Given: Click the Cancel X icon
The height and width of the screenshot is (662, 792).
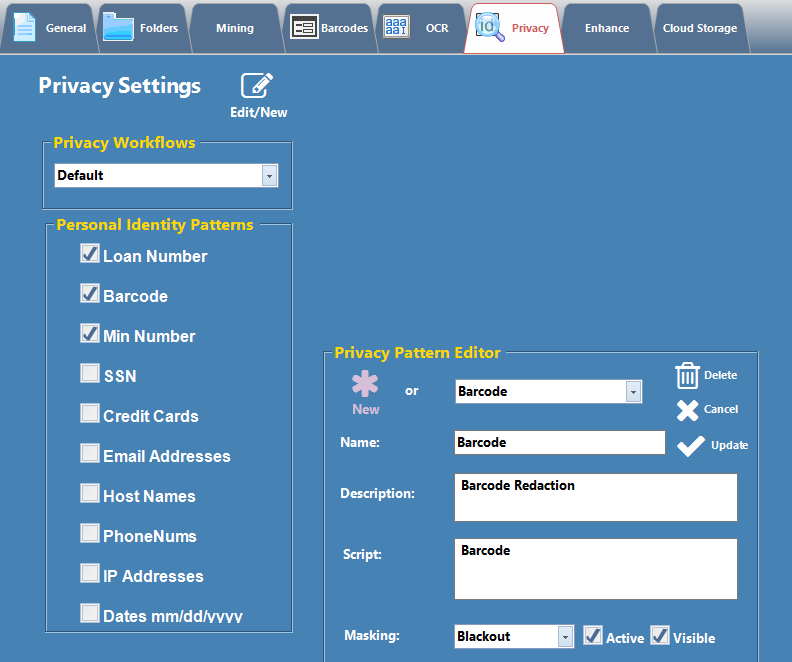Looking at the screenshot, I should click(687, 410).
